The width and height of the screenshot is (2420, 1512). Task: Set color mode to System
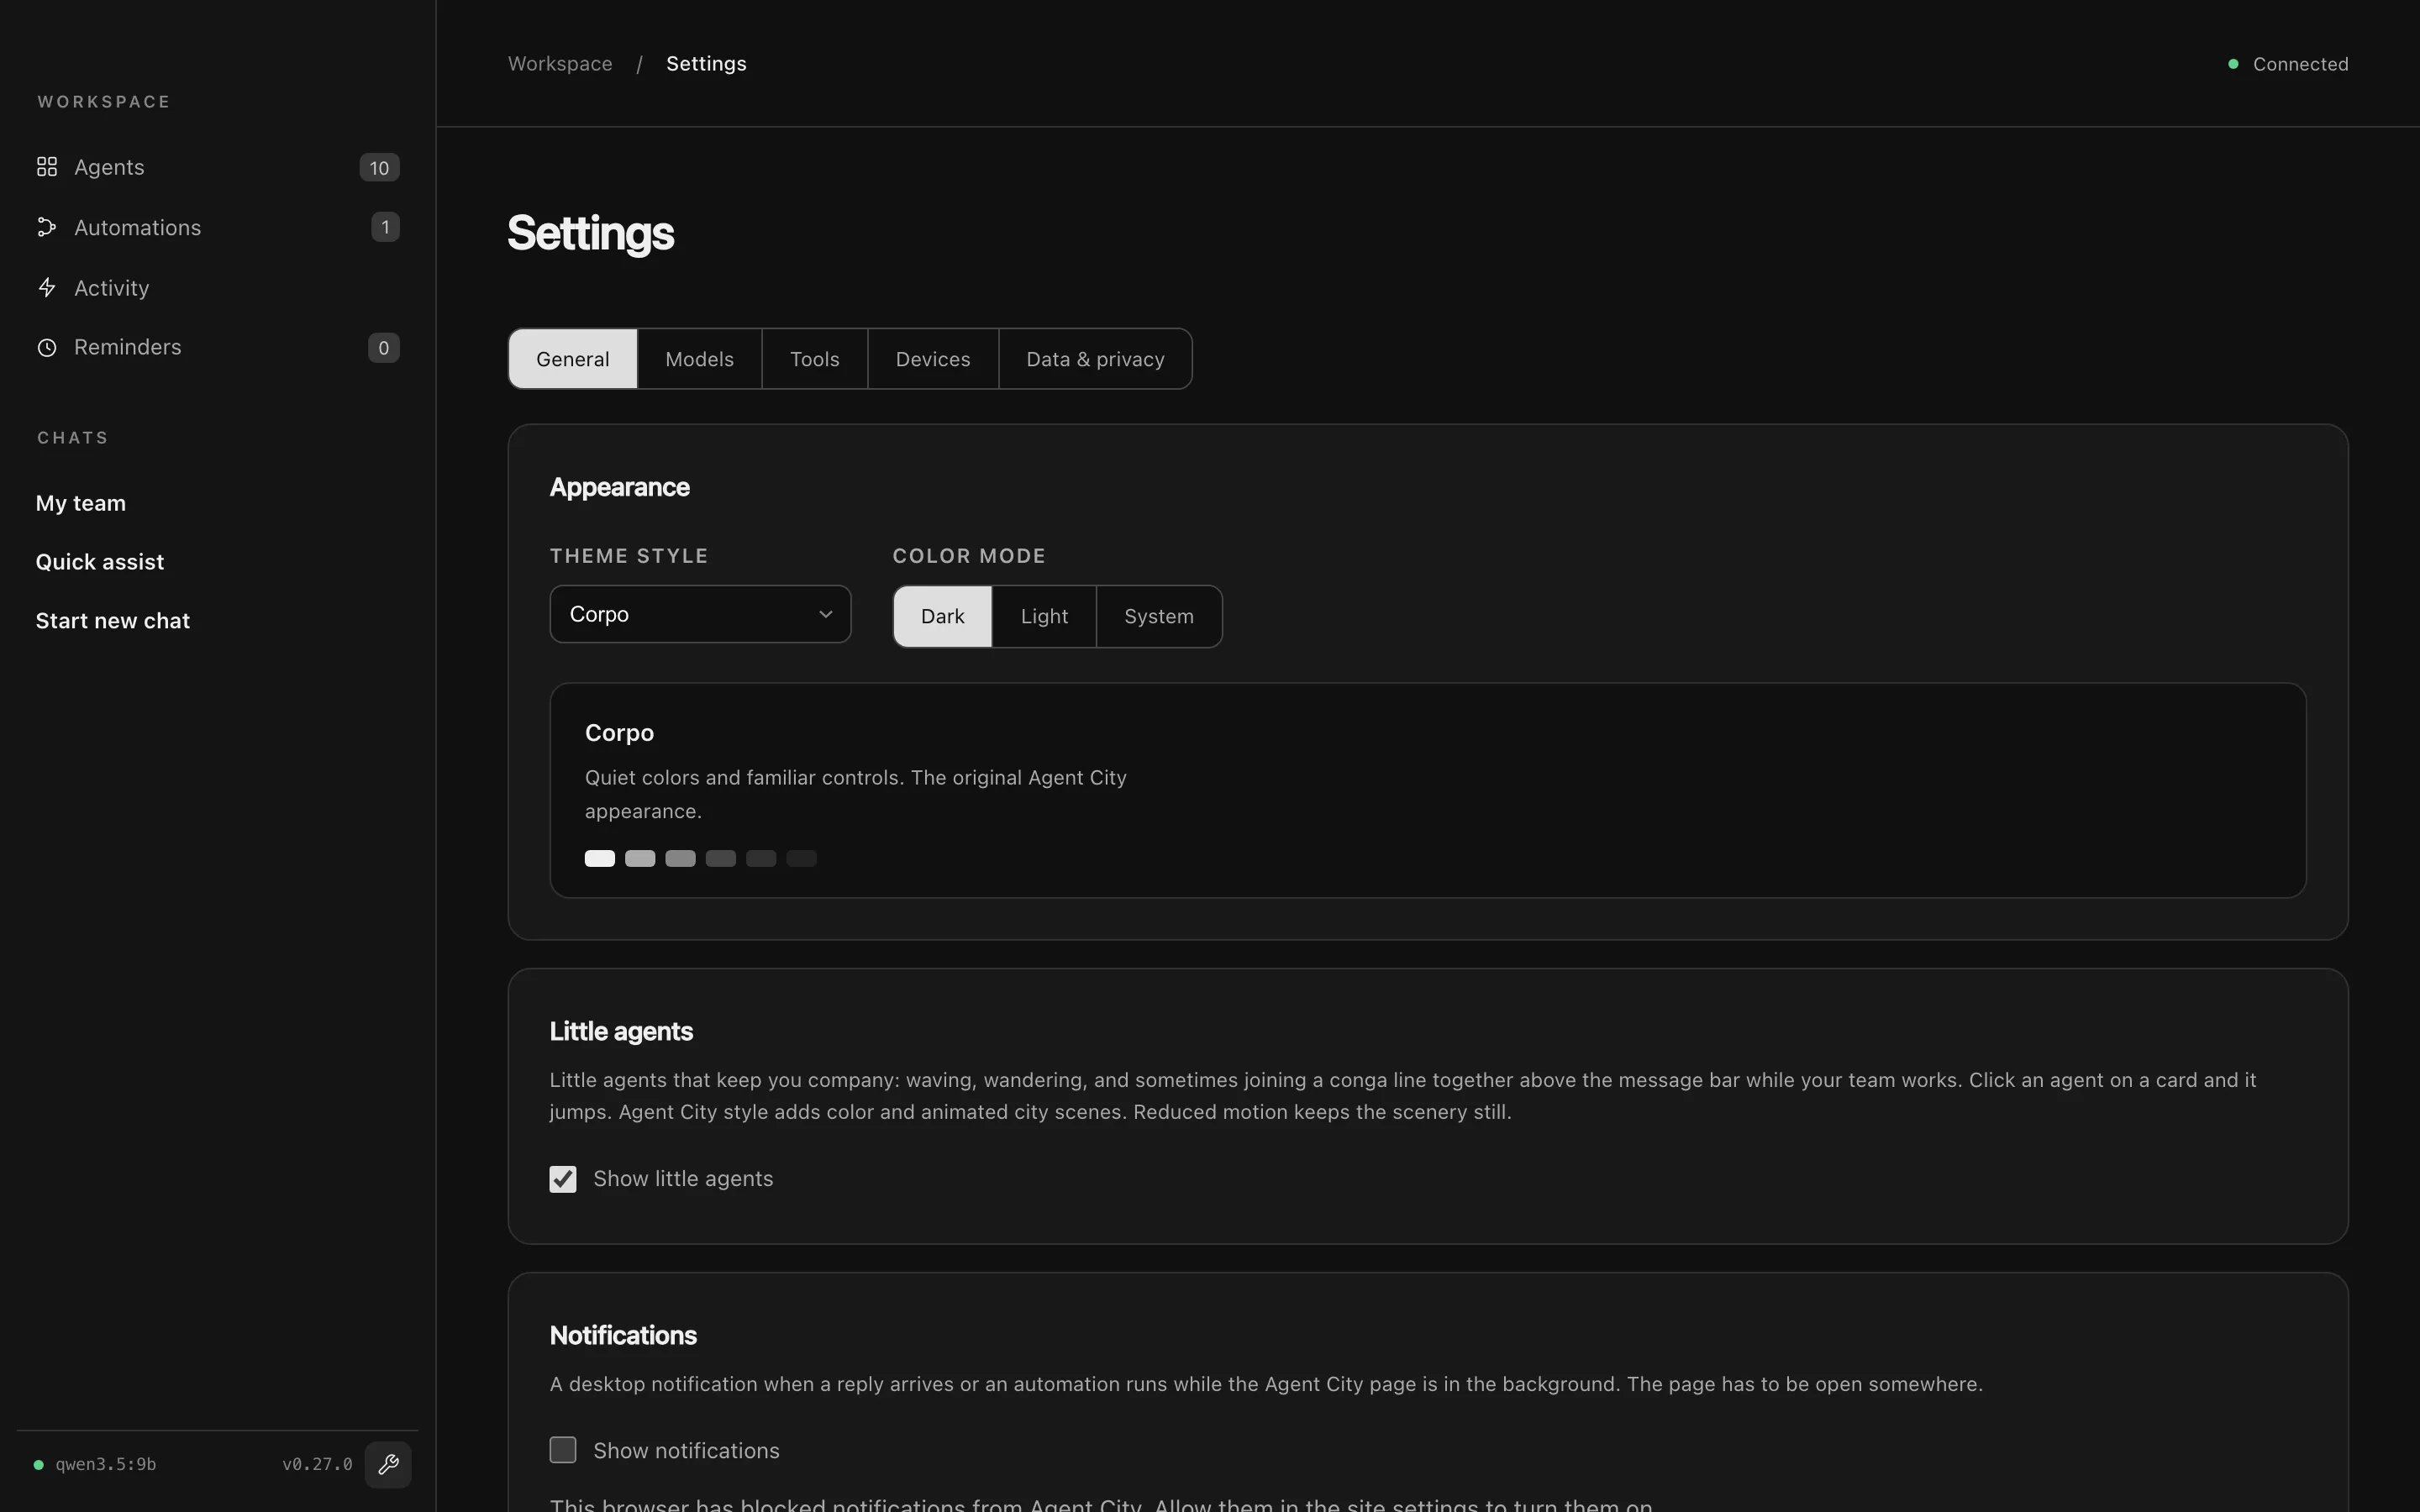coord(1159,616)
